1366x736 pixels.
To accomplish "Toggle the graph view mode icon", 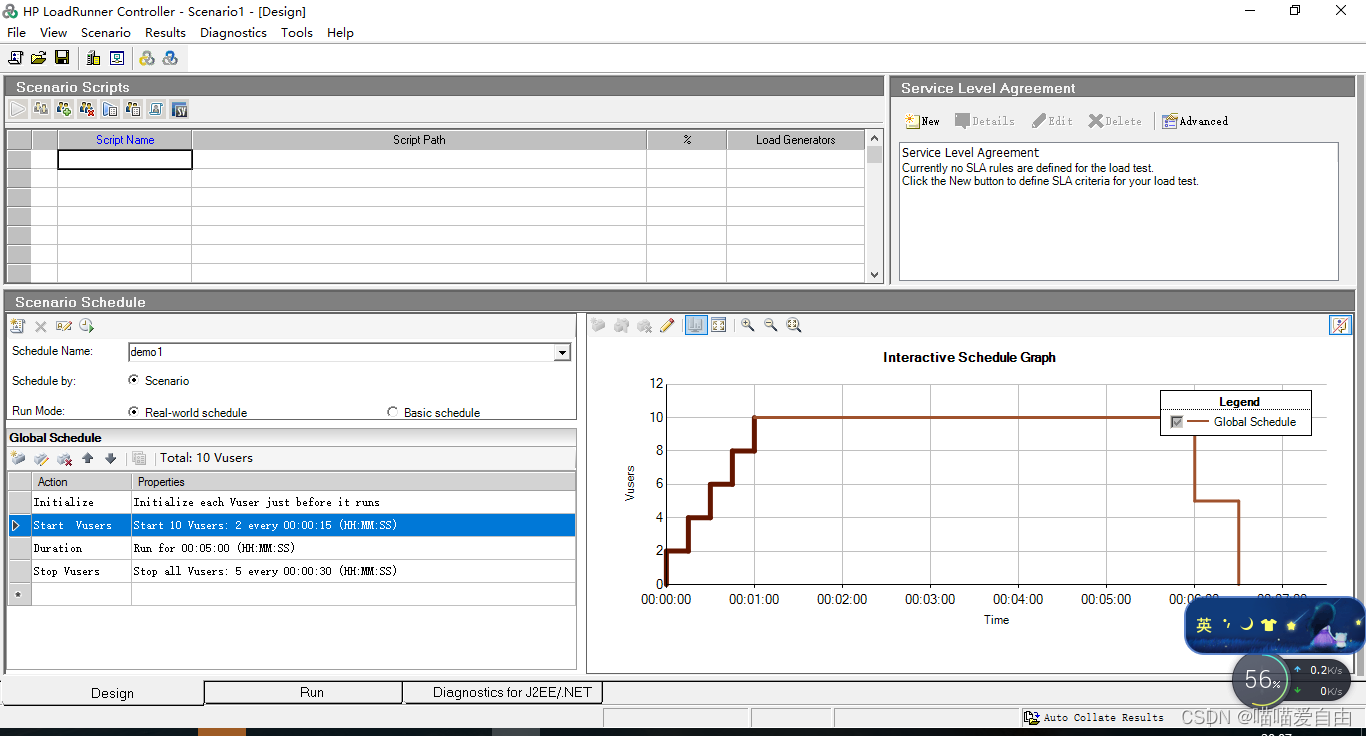I will point(696,325).
